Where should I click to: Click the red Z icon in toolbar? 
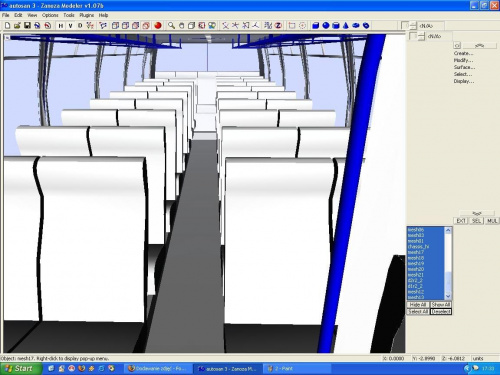tap(278, 25)
